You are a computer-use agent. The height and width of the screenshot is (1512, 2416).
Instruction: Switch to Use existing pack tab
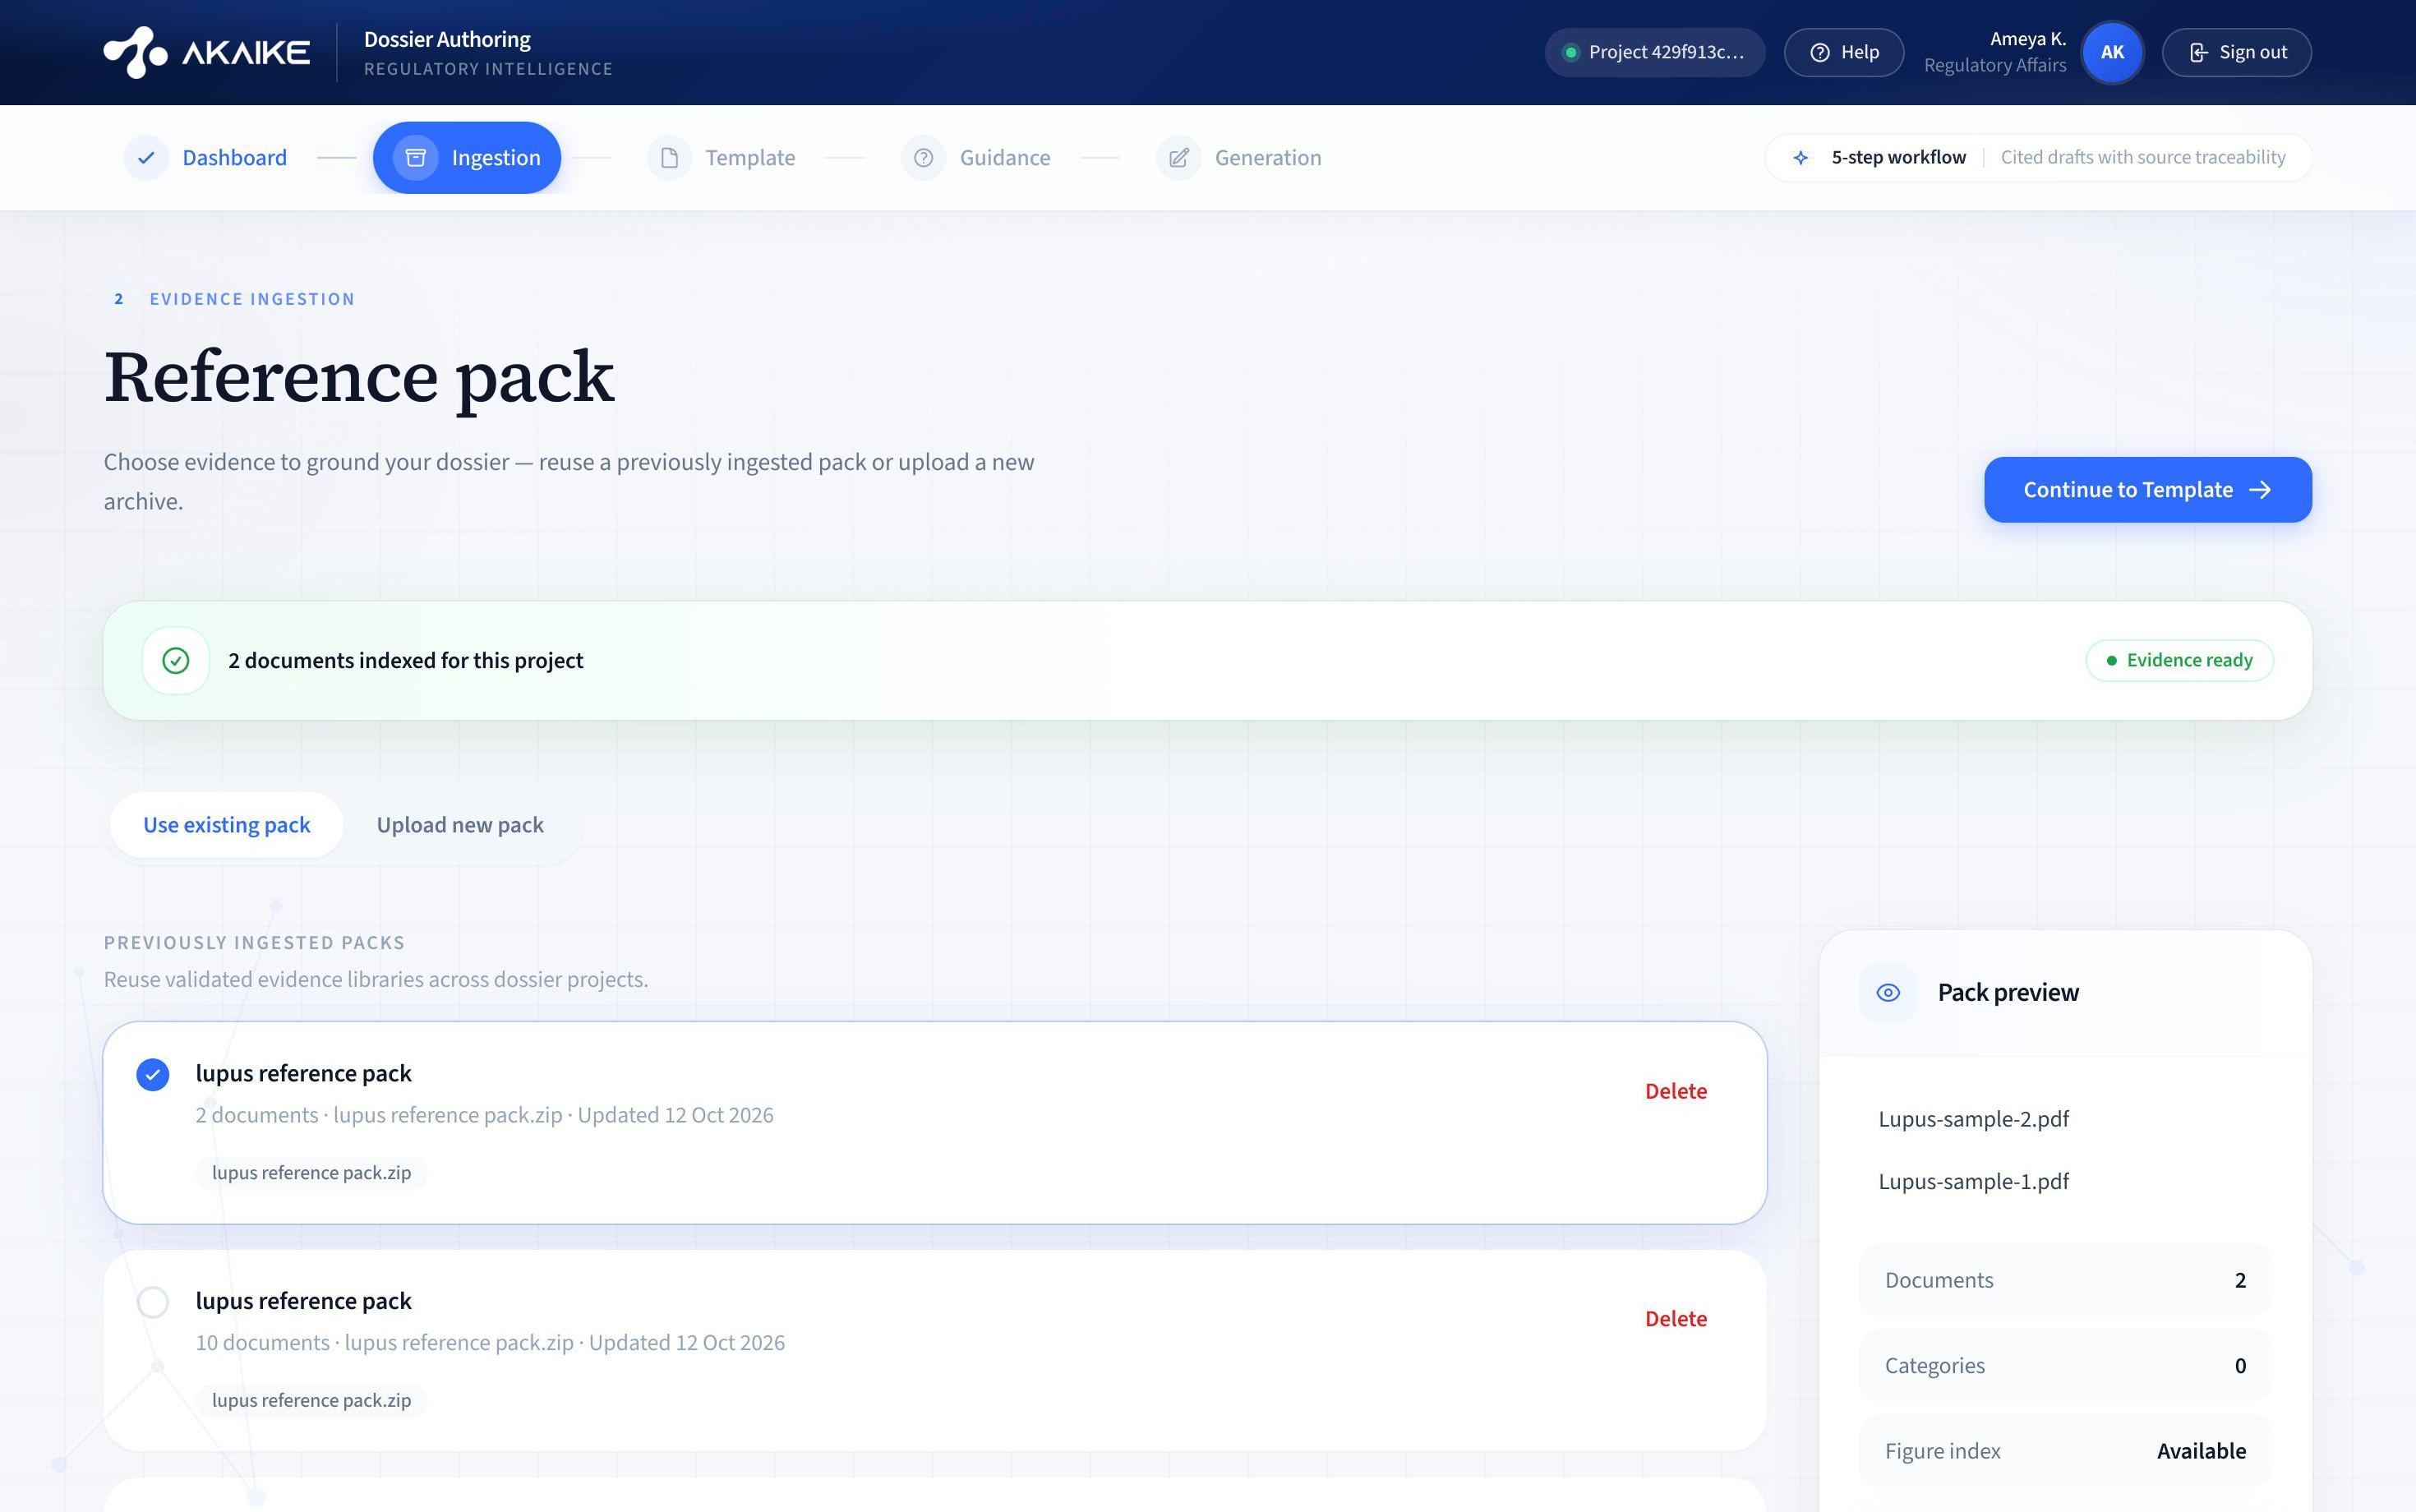[227, 825]
